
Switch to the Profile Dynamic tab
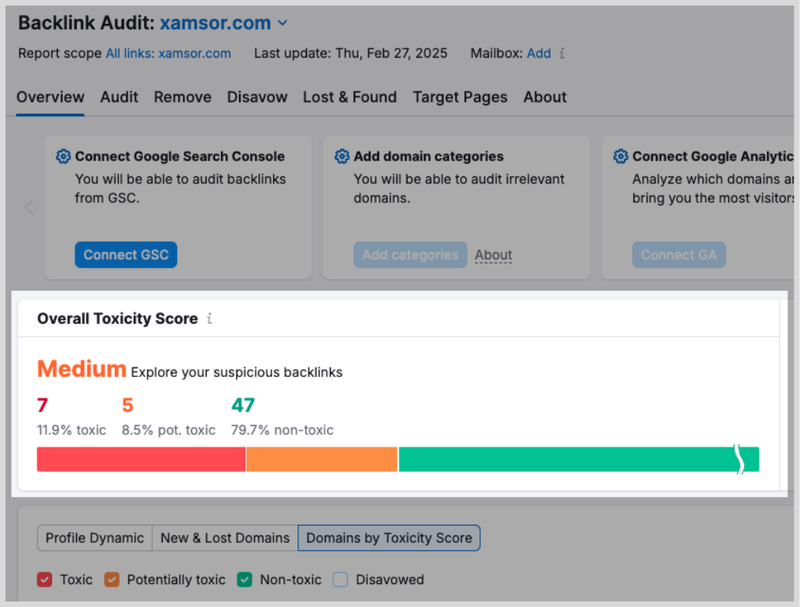point(94,538)
